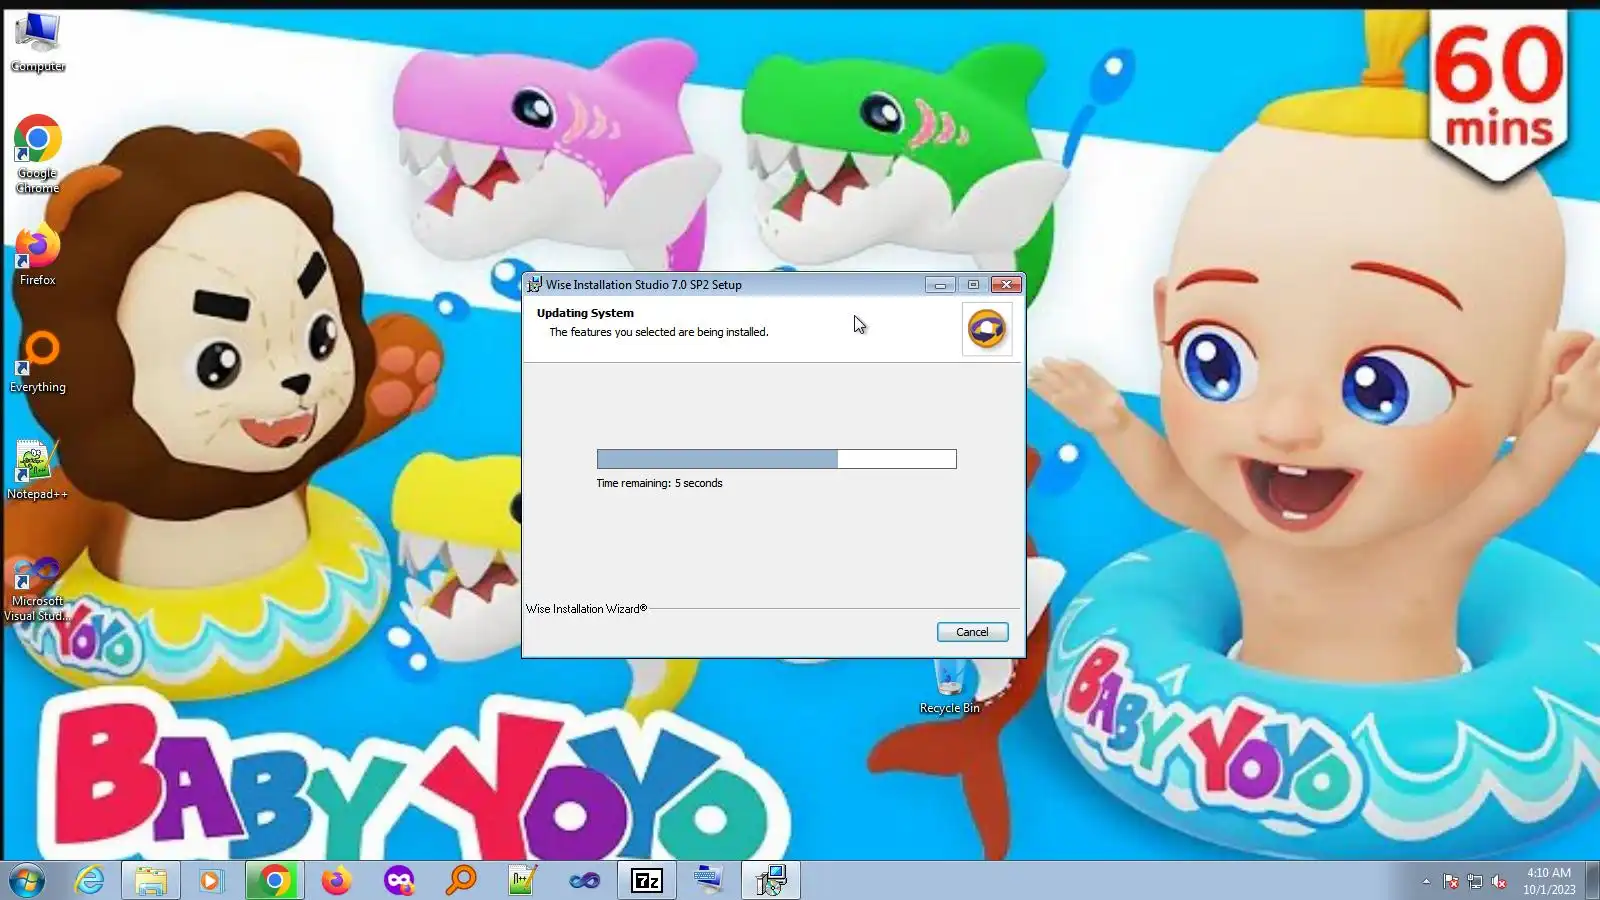Open Visual Studio from the taskbar
Viewport: 1600px width, 900px height.
click(585, 881)
